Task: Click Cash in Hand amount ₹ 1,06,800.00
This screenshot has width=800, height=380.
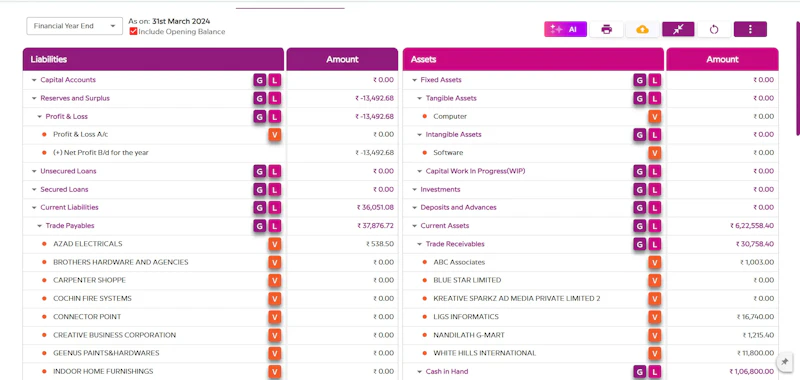Action: [752, 372]
